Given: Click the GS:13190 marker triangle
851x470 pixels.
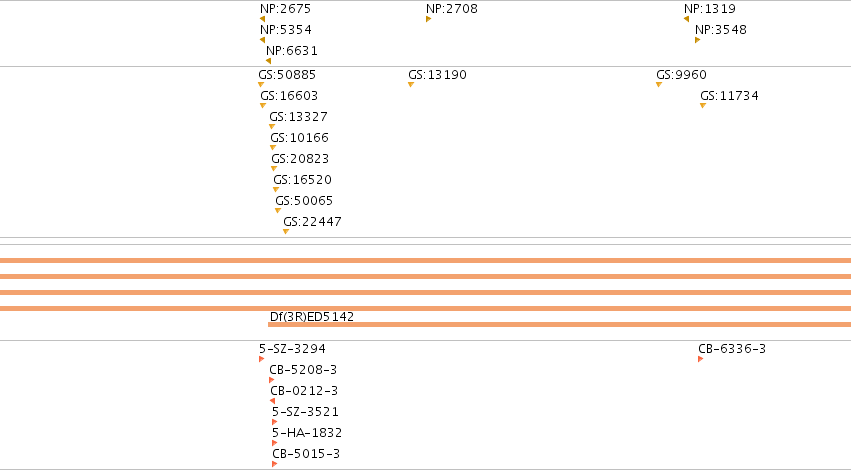Looking at the screenshot, I should (411, 85).
